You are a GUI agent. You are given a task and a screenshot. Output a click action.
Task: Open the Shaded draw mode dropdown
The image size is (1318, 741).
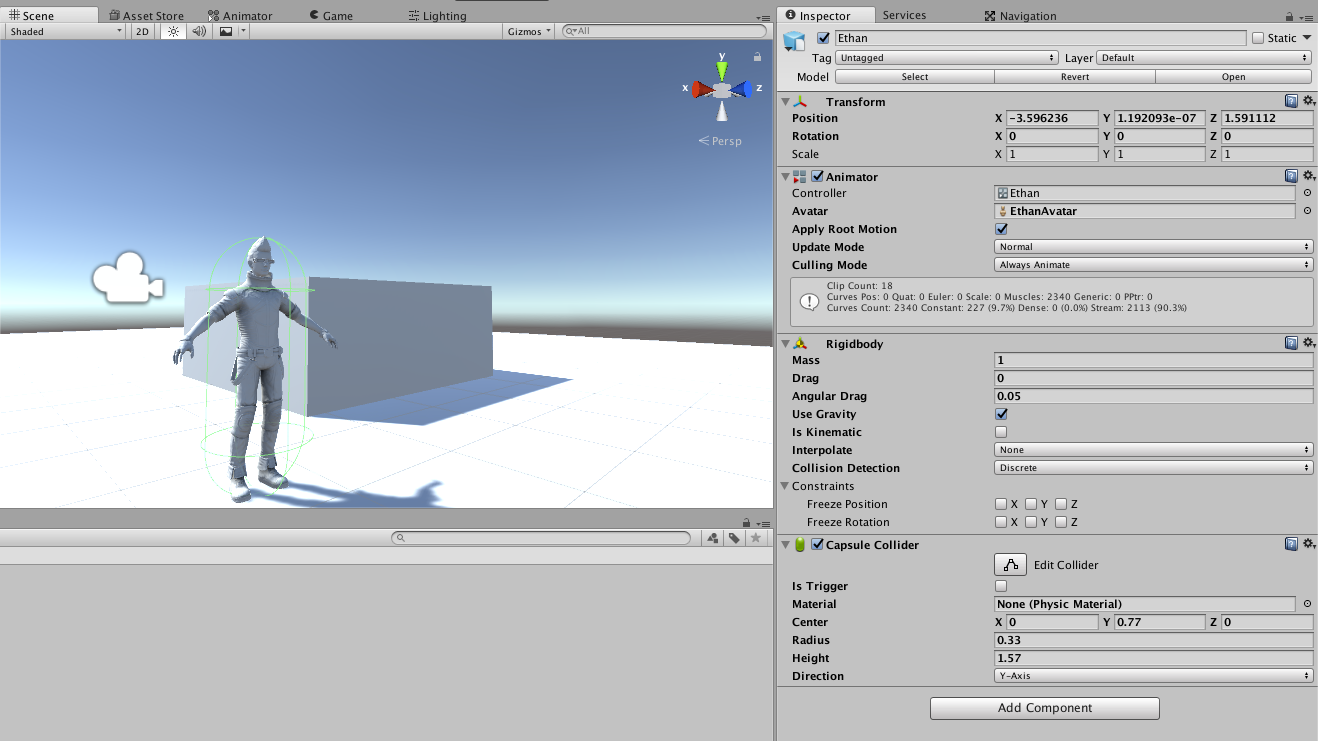65,31
